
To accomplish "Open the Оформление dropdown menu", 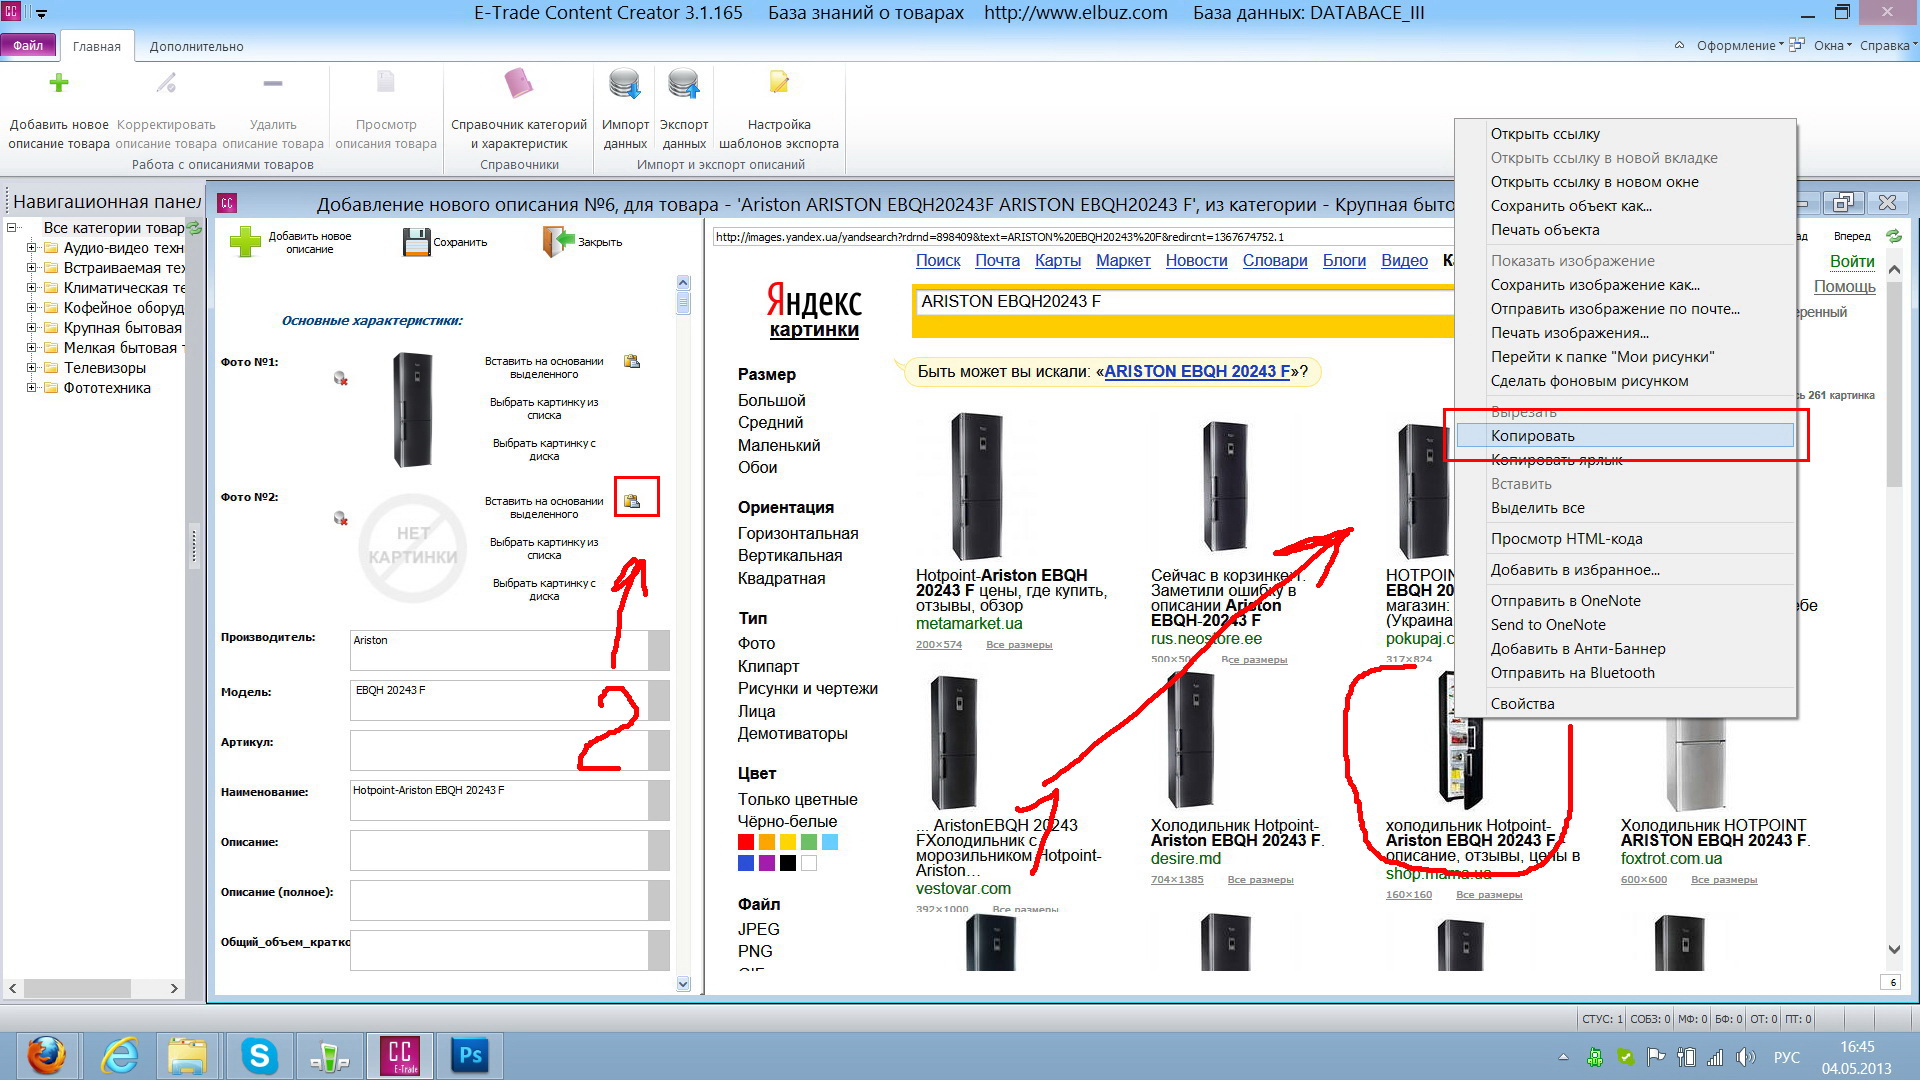I will point(1740,46).
